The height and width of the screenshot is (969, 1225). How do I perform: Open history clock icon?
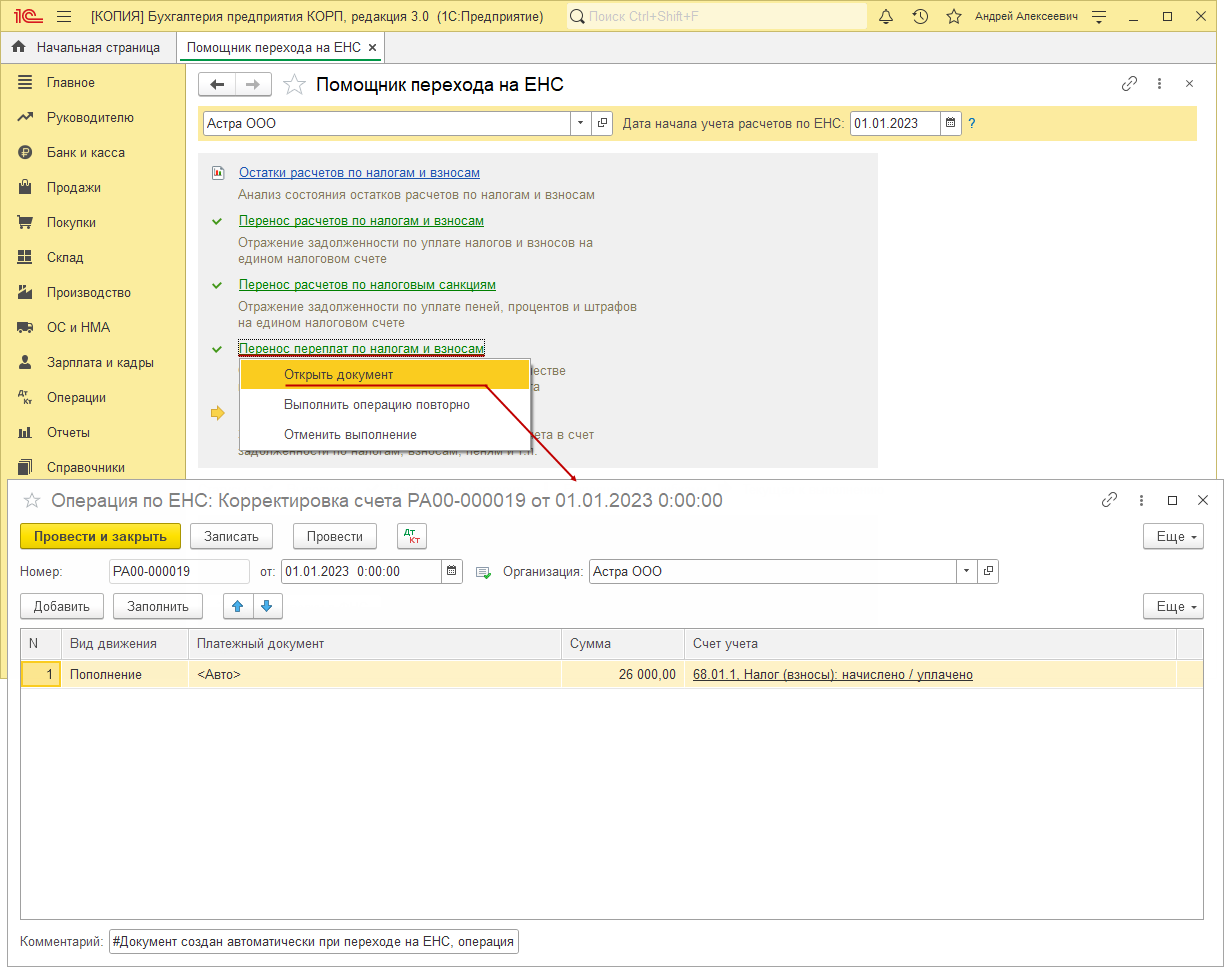[x=920, y=17]
